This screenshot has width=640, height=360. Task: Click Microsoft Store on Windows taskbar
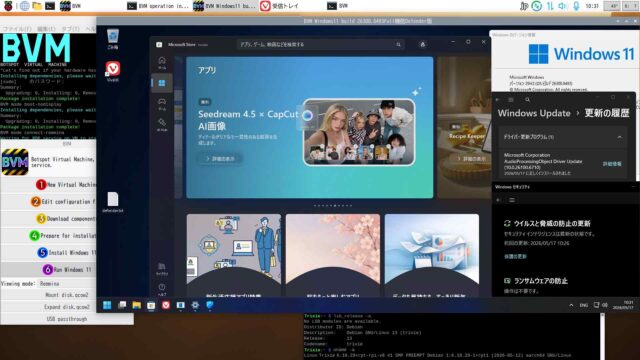[x=151, y=305]
